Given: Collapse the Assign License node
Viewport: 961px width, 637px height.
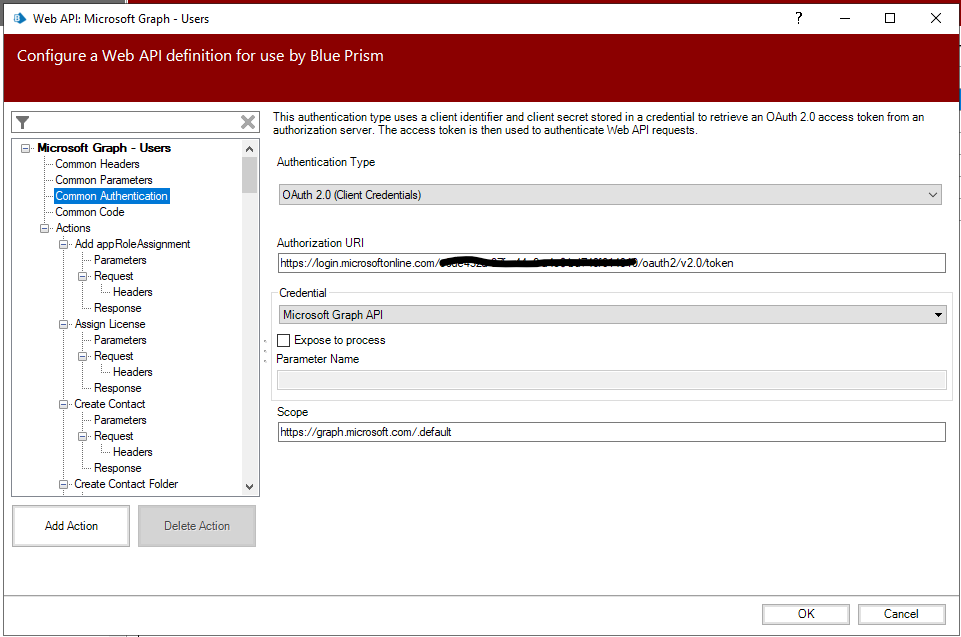Looking at the screenshot, I should coord(64,324).
